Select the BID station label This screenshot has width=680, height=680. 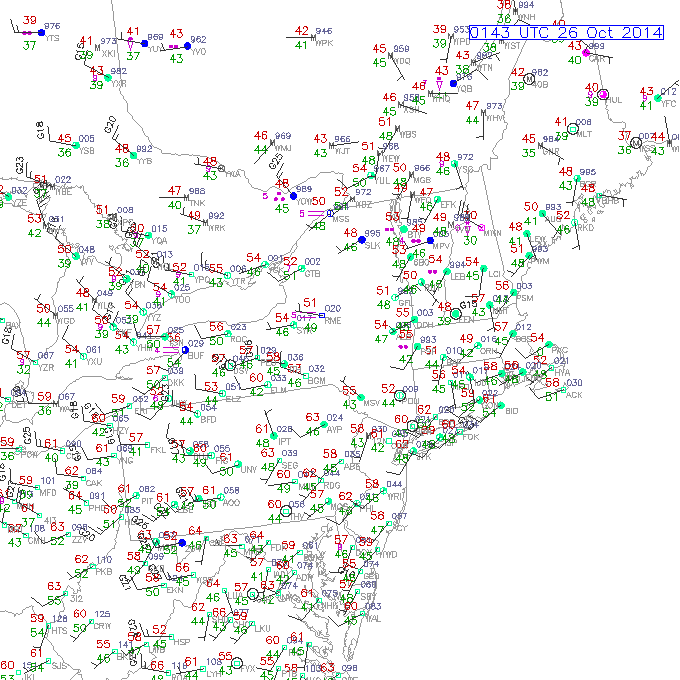tap(512, 411)
